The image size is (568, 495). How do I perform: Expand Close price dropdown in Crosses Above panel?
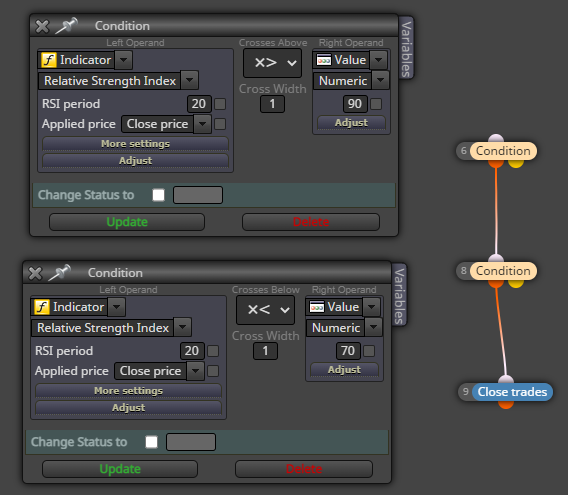point(202,124)
